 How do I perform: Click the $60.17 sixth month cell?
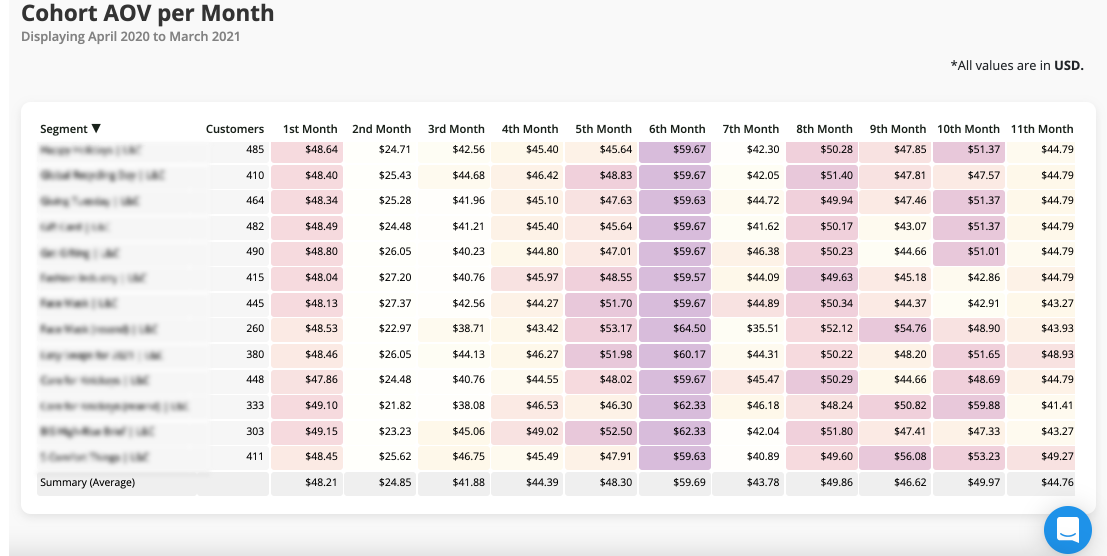(676, 355)
